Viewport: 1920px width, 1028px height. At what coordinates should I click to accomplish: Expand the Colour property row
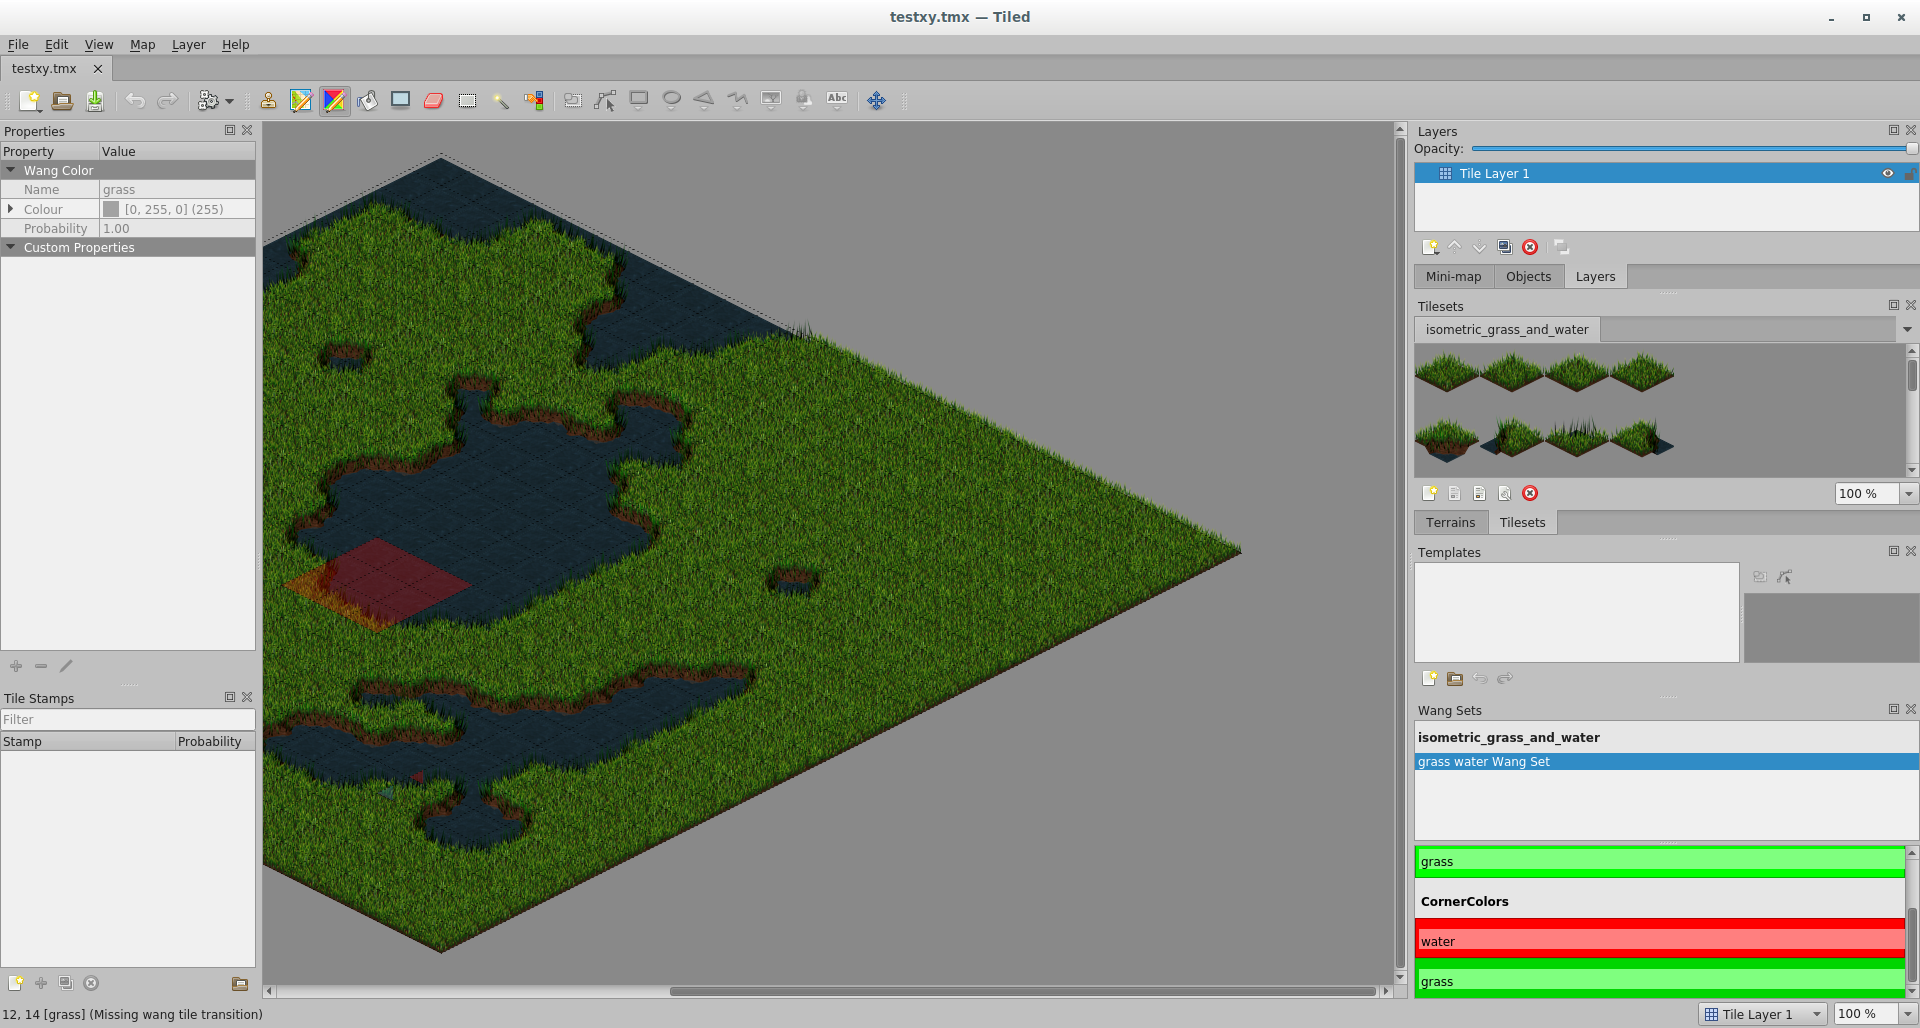(12, 209)
